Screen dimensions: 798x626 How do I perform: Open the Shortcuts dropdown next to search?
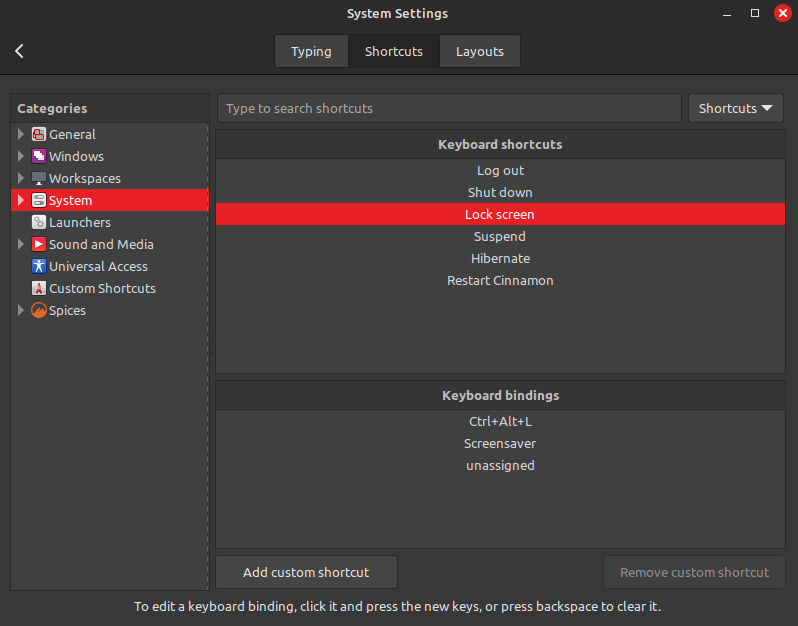[735, 108]
